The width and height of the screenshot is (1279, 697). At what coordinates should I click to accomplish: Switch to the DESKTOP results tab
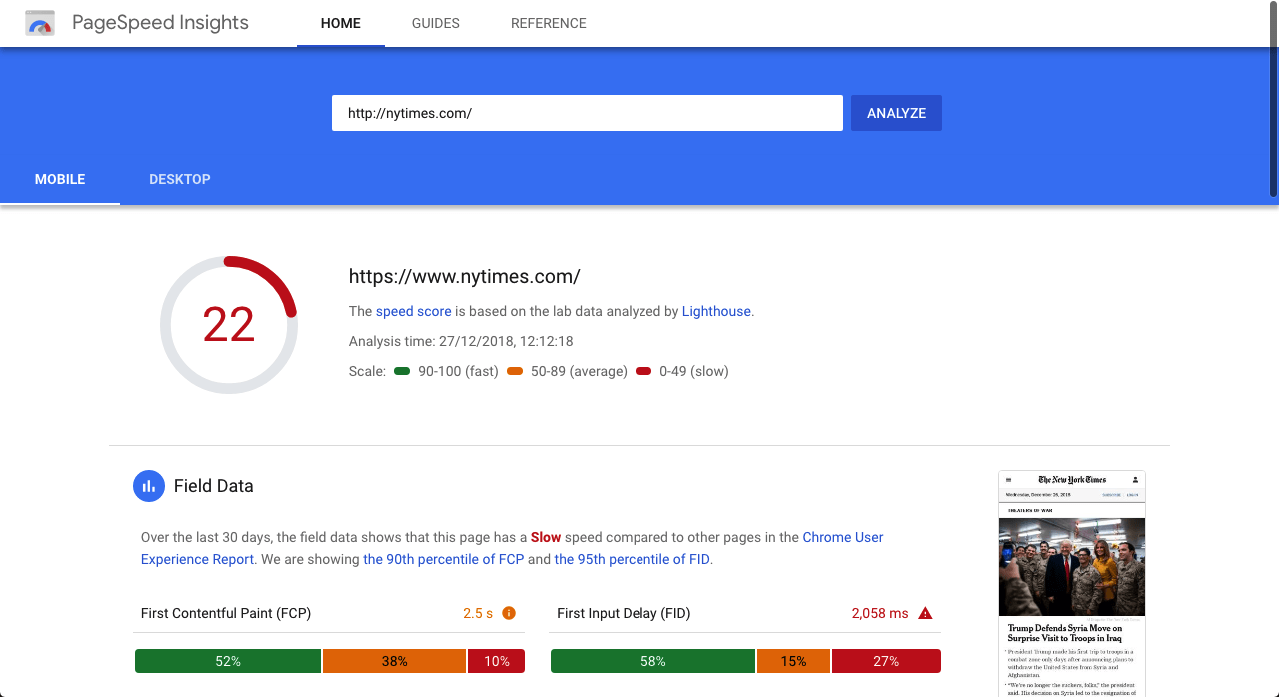179,179
